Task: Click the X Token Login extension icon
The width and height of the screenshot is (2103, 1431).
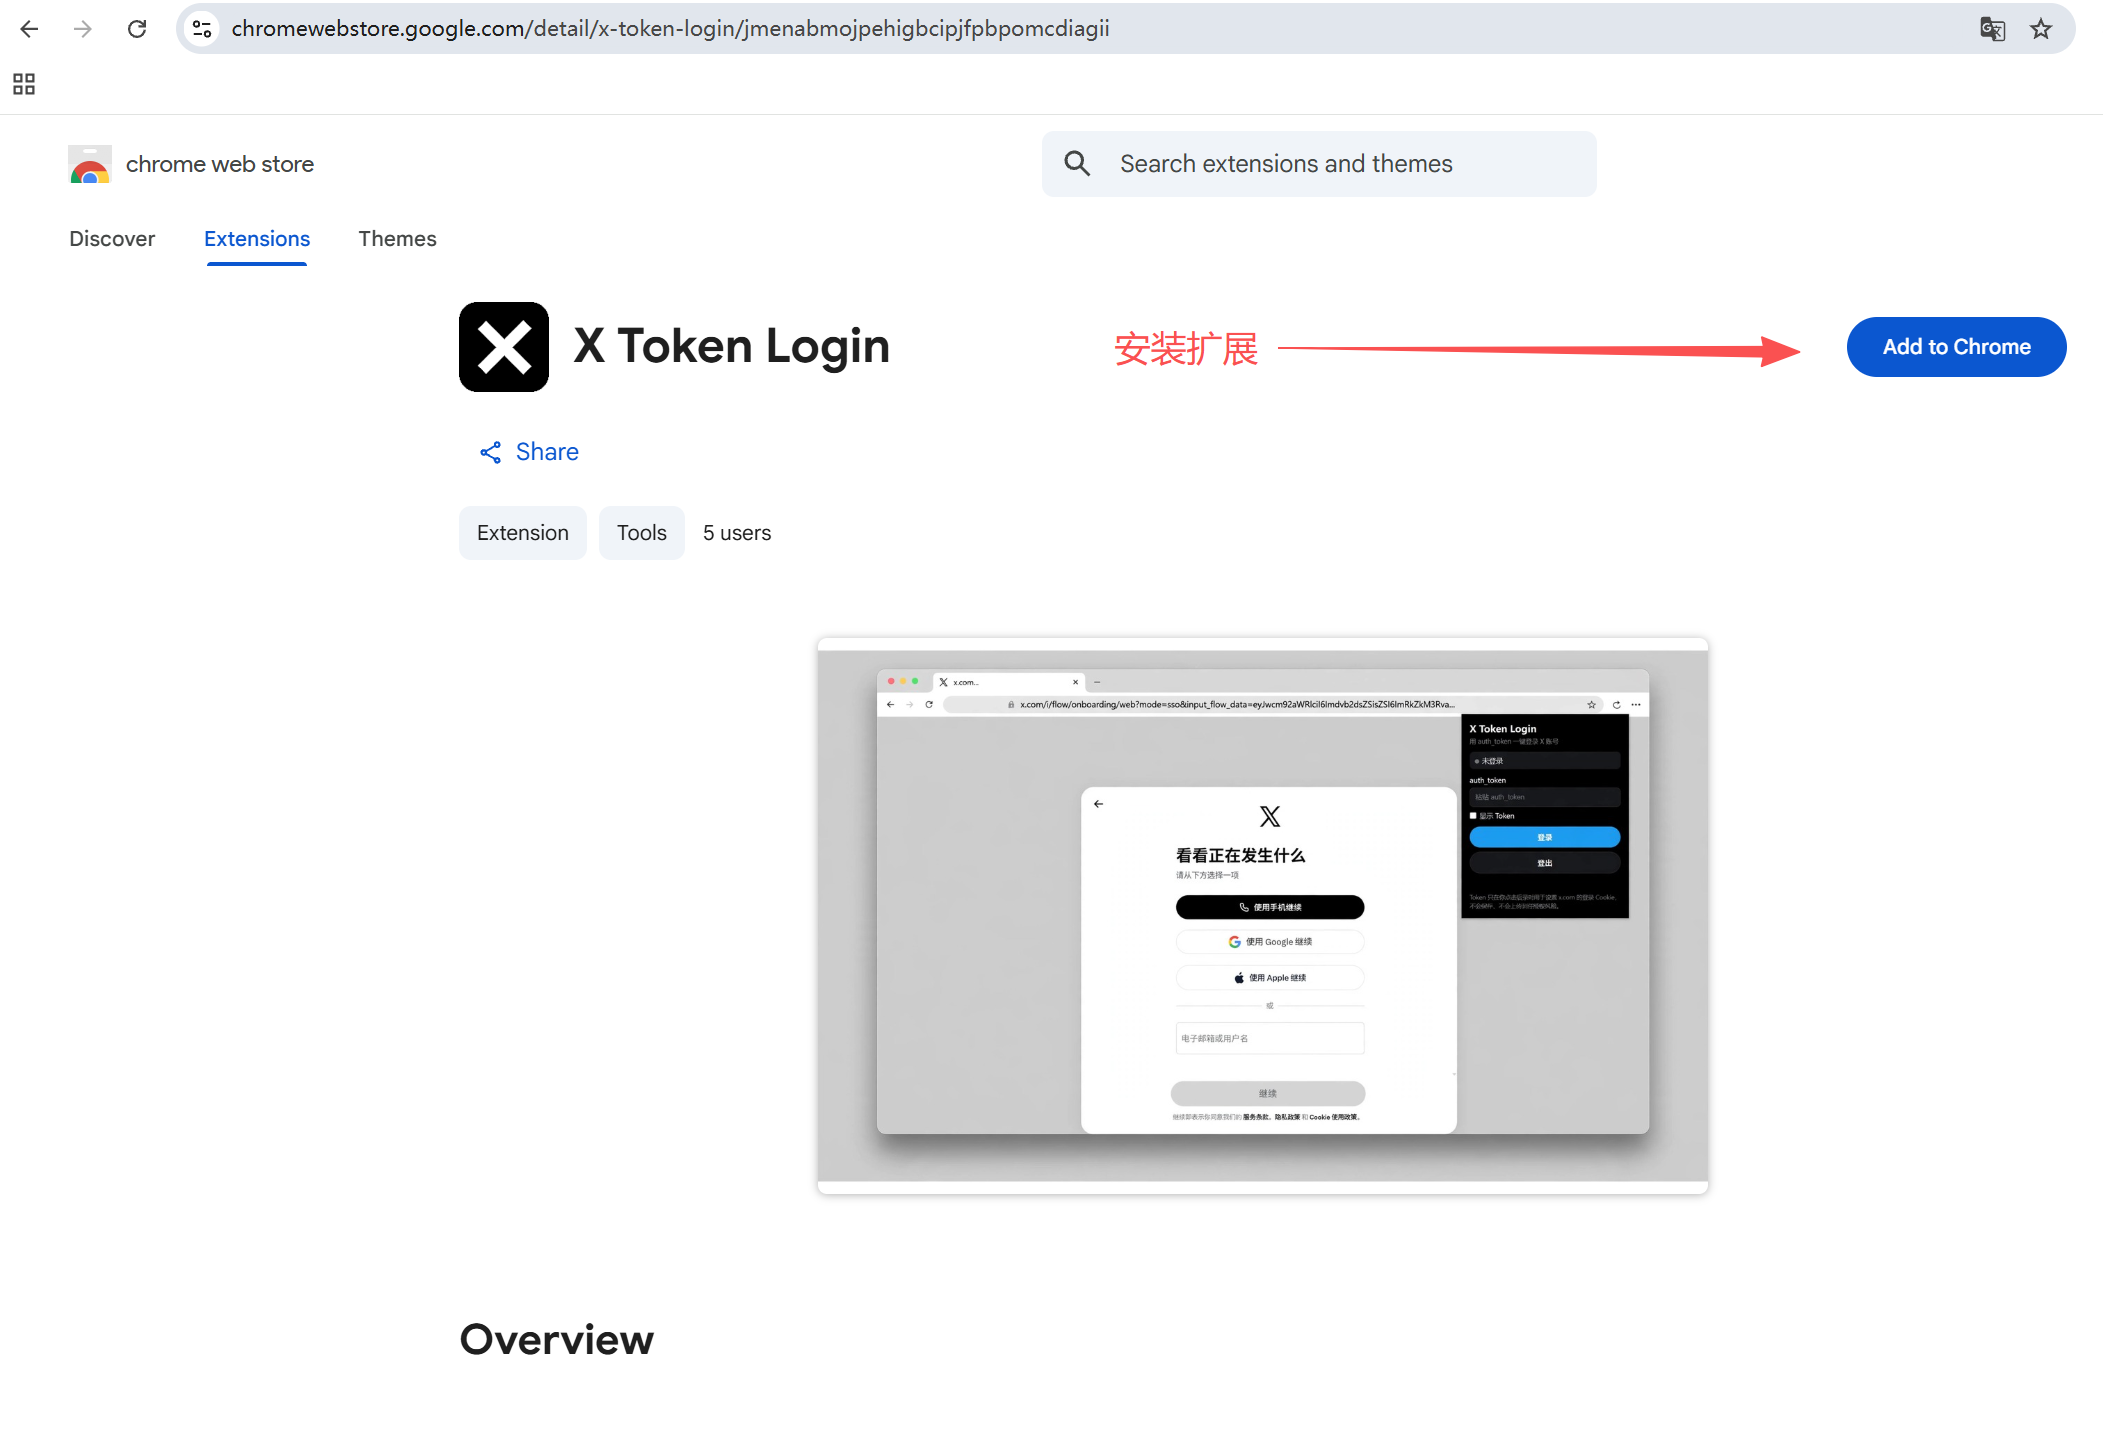Action: pyautogui.click(x=504, y=347)
